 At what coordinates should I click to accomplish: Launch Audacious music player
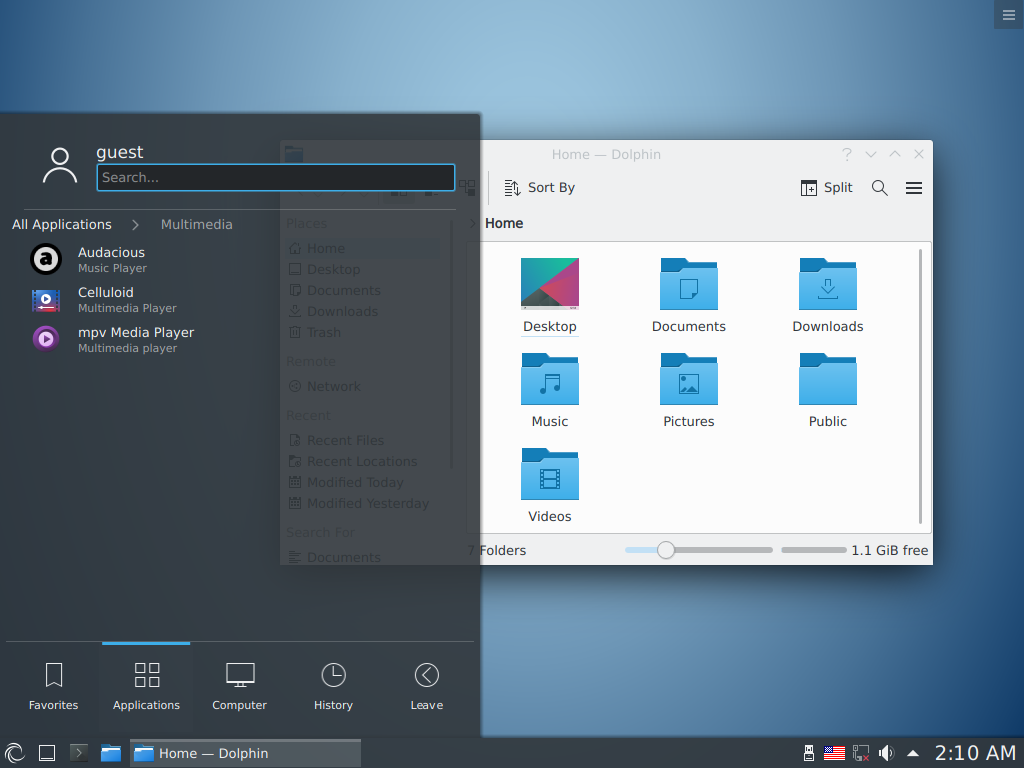pyautogui.click(x=112, y=259)
